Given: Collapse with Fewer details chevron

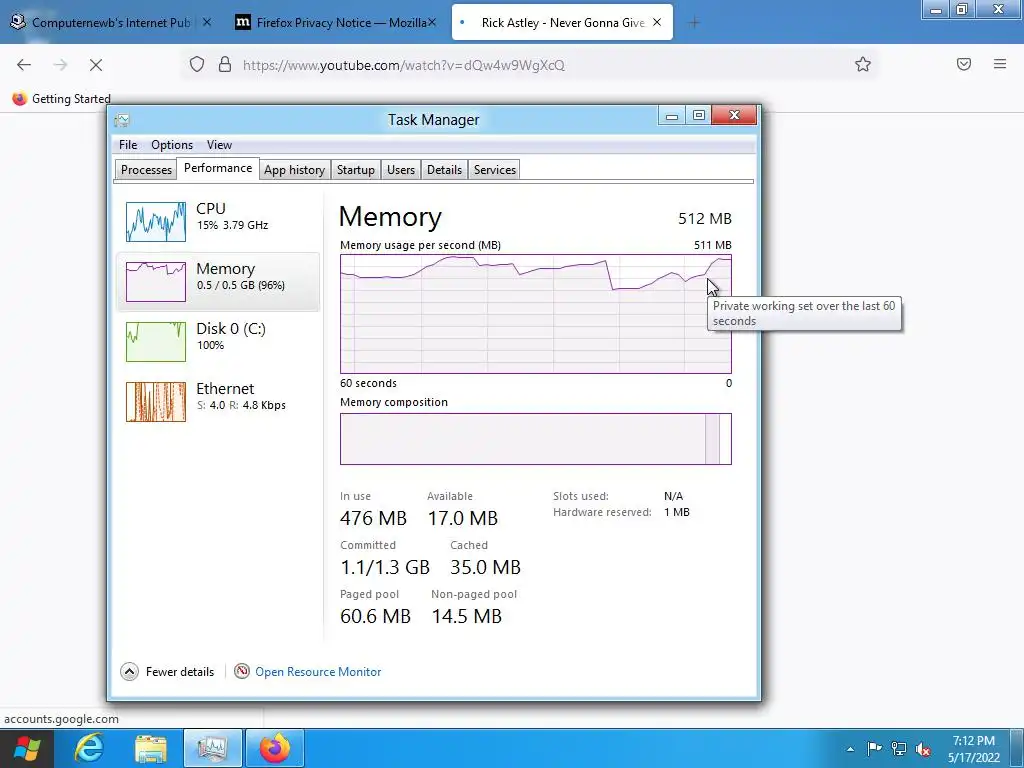Looking at the screenshot, I should 129,671.
